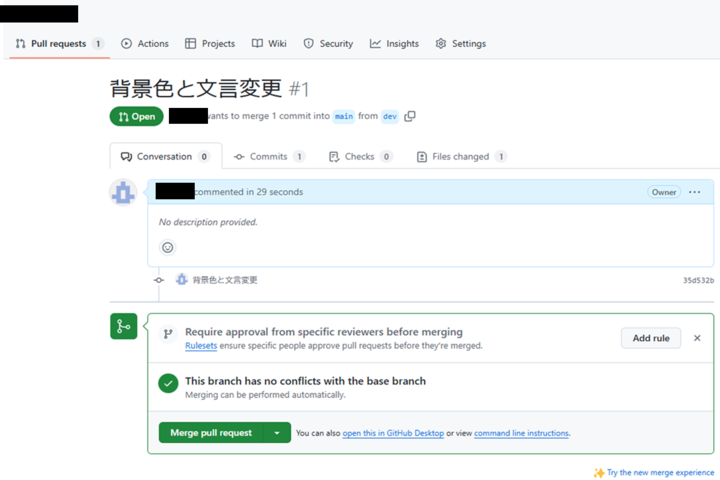Screen dimensions: 720x480
Task: Open the Rulesets link
Action: [x=201, y=345]
